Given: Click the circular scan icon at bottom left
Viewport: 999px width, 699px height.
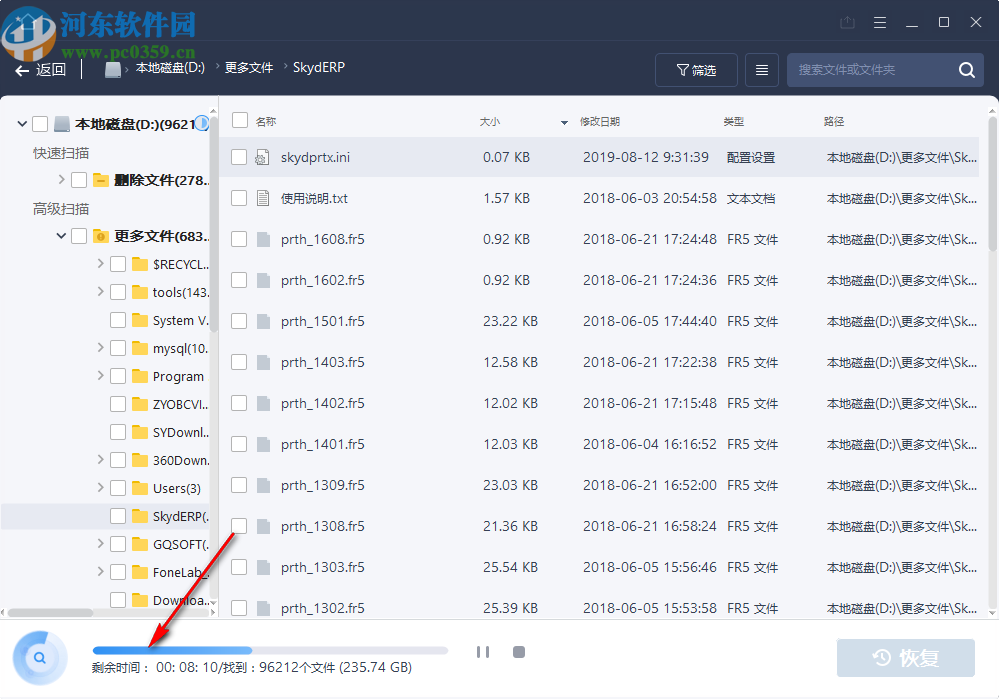Looking at the screenshot, I should pyautogui.click(x=40, y=657).
